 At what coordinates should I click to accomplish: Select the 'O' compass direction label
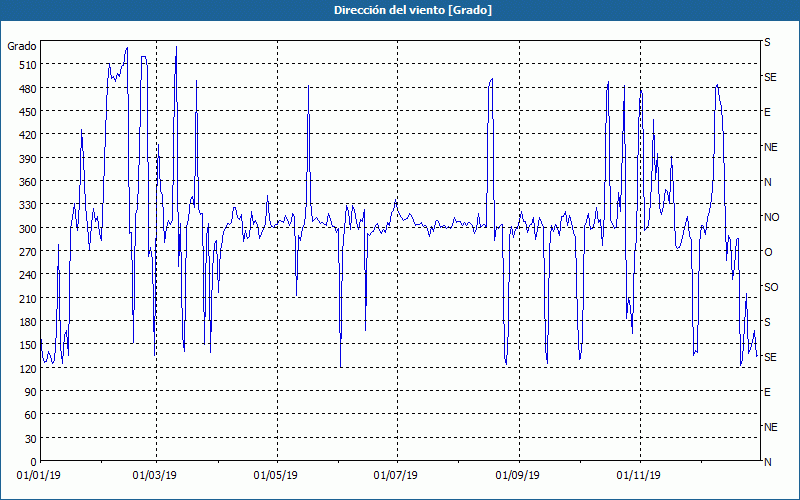coord(768,253)
